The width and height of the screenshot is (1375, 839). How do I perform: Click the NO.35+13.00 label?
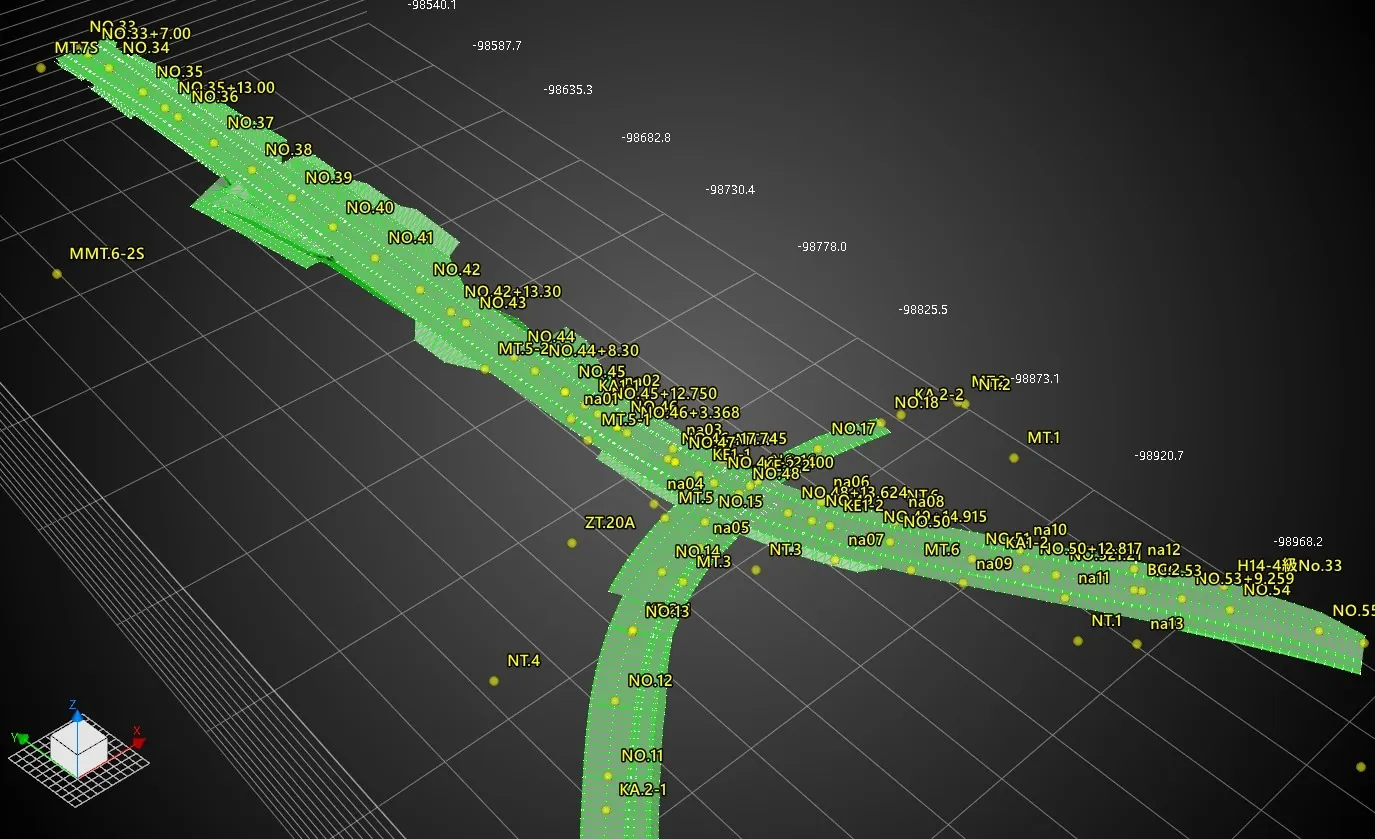click(x=226, y=88)
